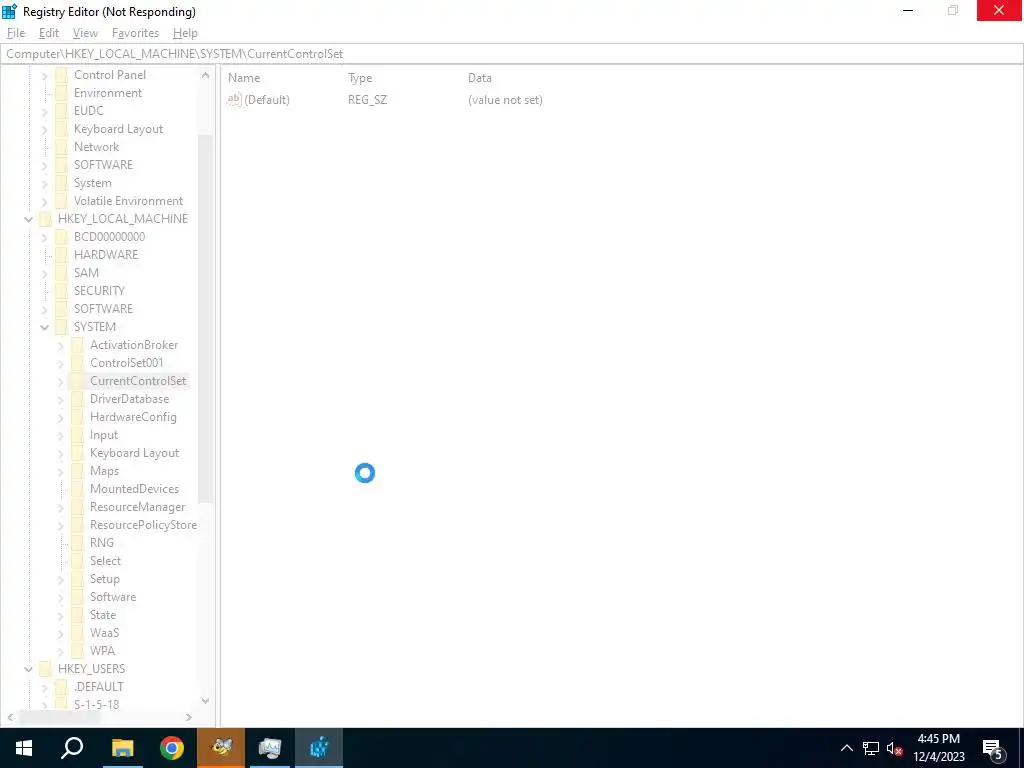The height and width of the screenshot is (768, 1024).
Task: Select the Keyboard Layout key under SYSTEM
Action: [x=135, y=453]
